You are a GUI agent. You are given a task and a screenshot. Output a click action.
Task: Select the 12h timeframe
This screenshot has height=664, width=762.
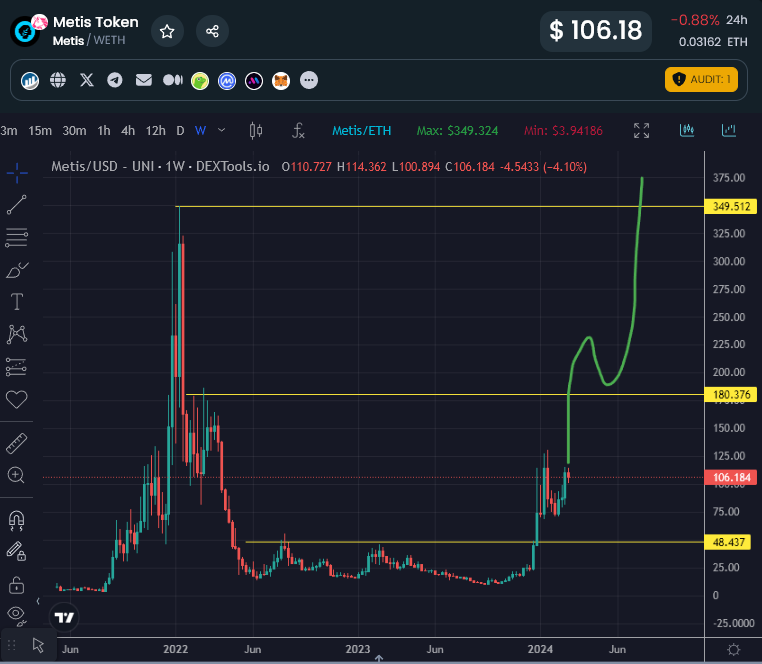tap(156, 131)
